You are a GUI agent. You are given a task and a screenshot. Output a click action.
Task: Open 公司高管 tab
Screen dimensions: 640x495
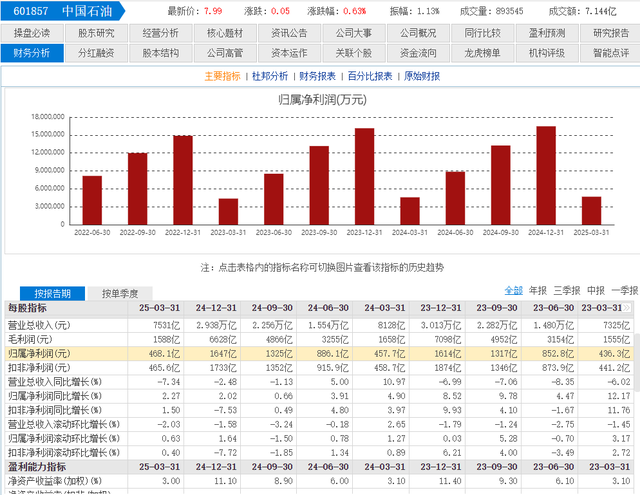point(225,53)
